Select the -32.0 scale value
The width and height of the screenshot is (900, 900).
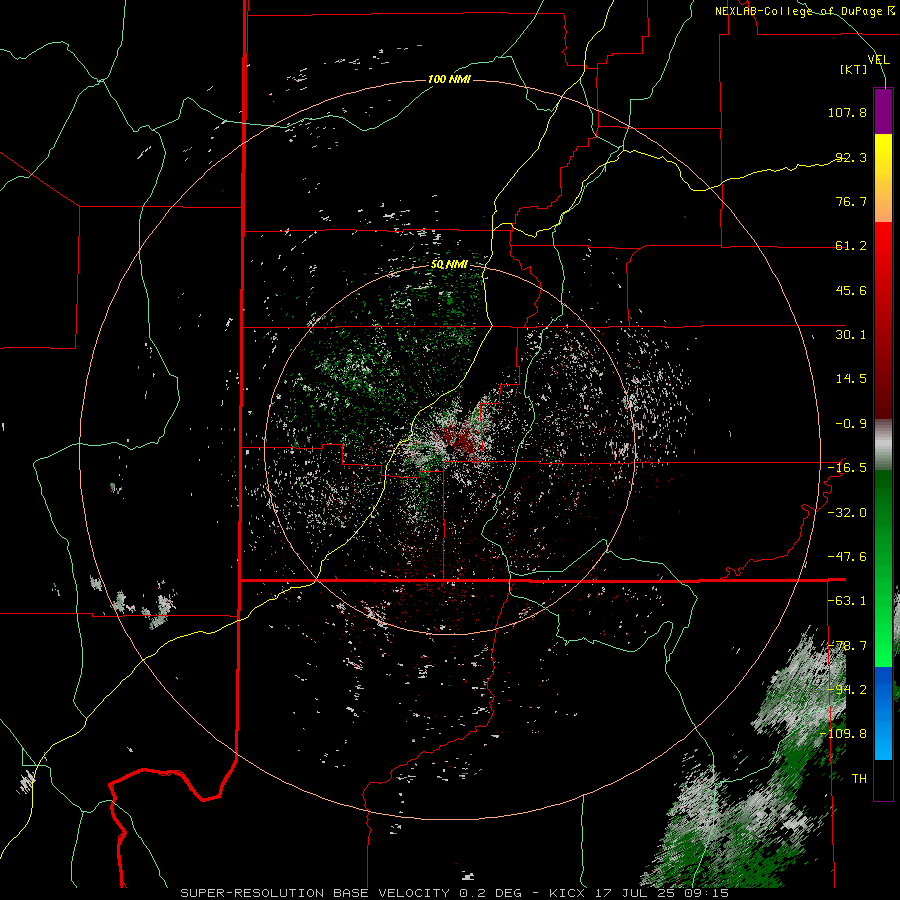tap(847, 513)
